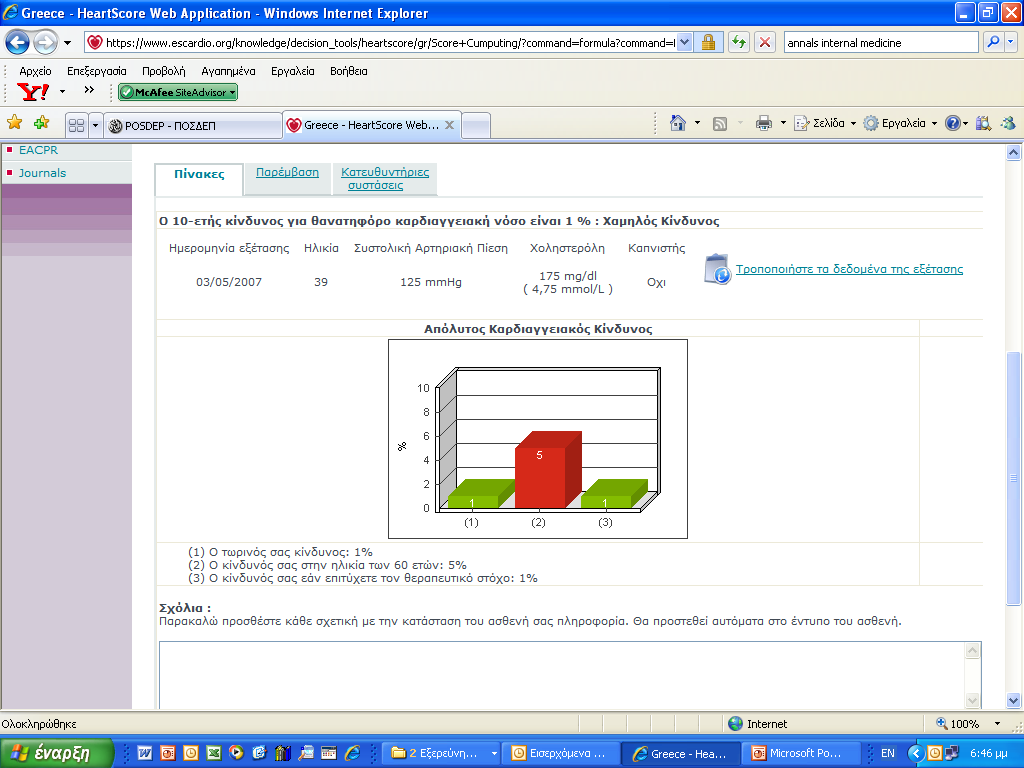Go back with the browser Back arrow
Viewport: 1024px width, 768px height.
18,43
